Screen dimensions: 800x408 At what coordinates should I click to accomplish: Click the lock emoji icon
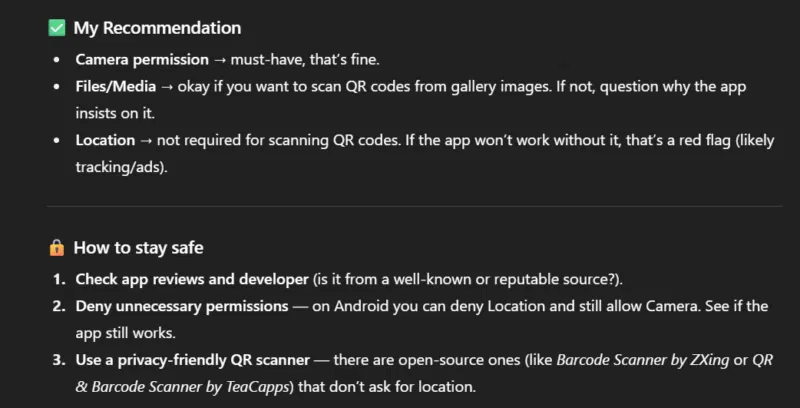pyautogui.click(x=56, y=247)
